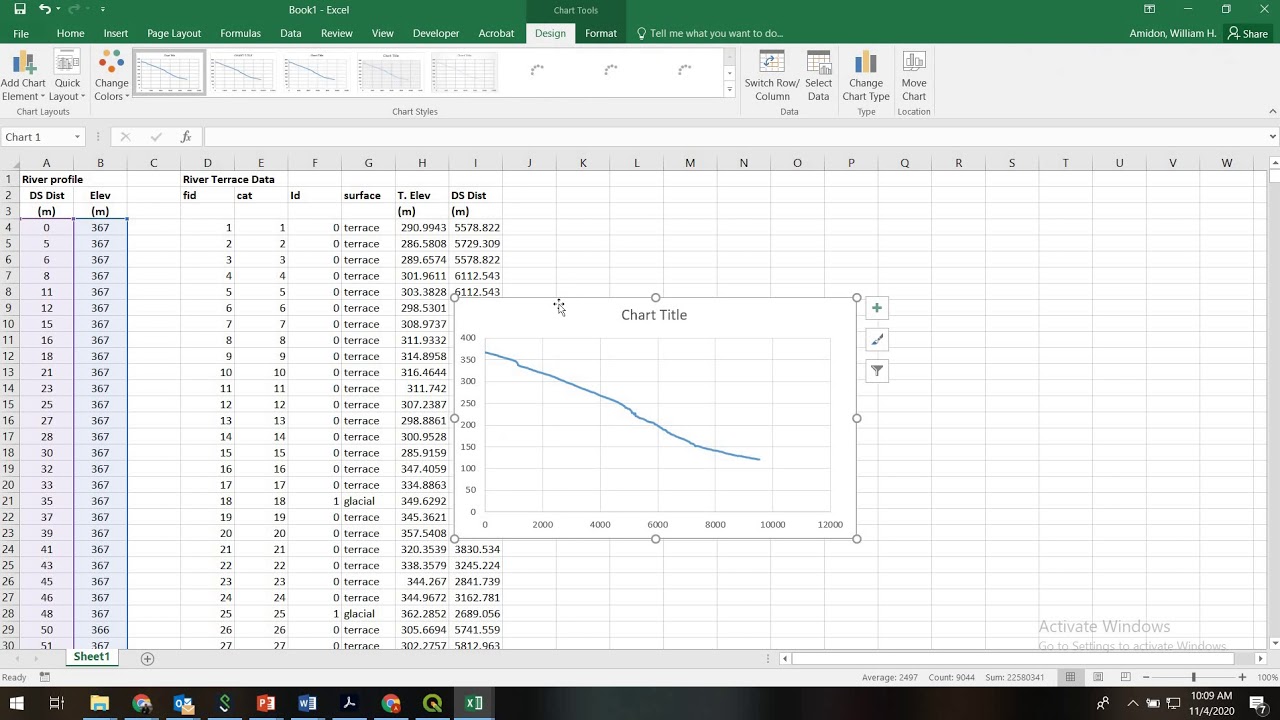Viewport: 1280px width, 720px height.
Task: Open the undo history dropdown arrow
Action: coord(58,9)
